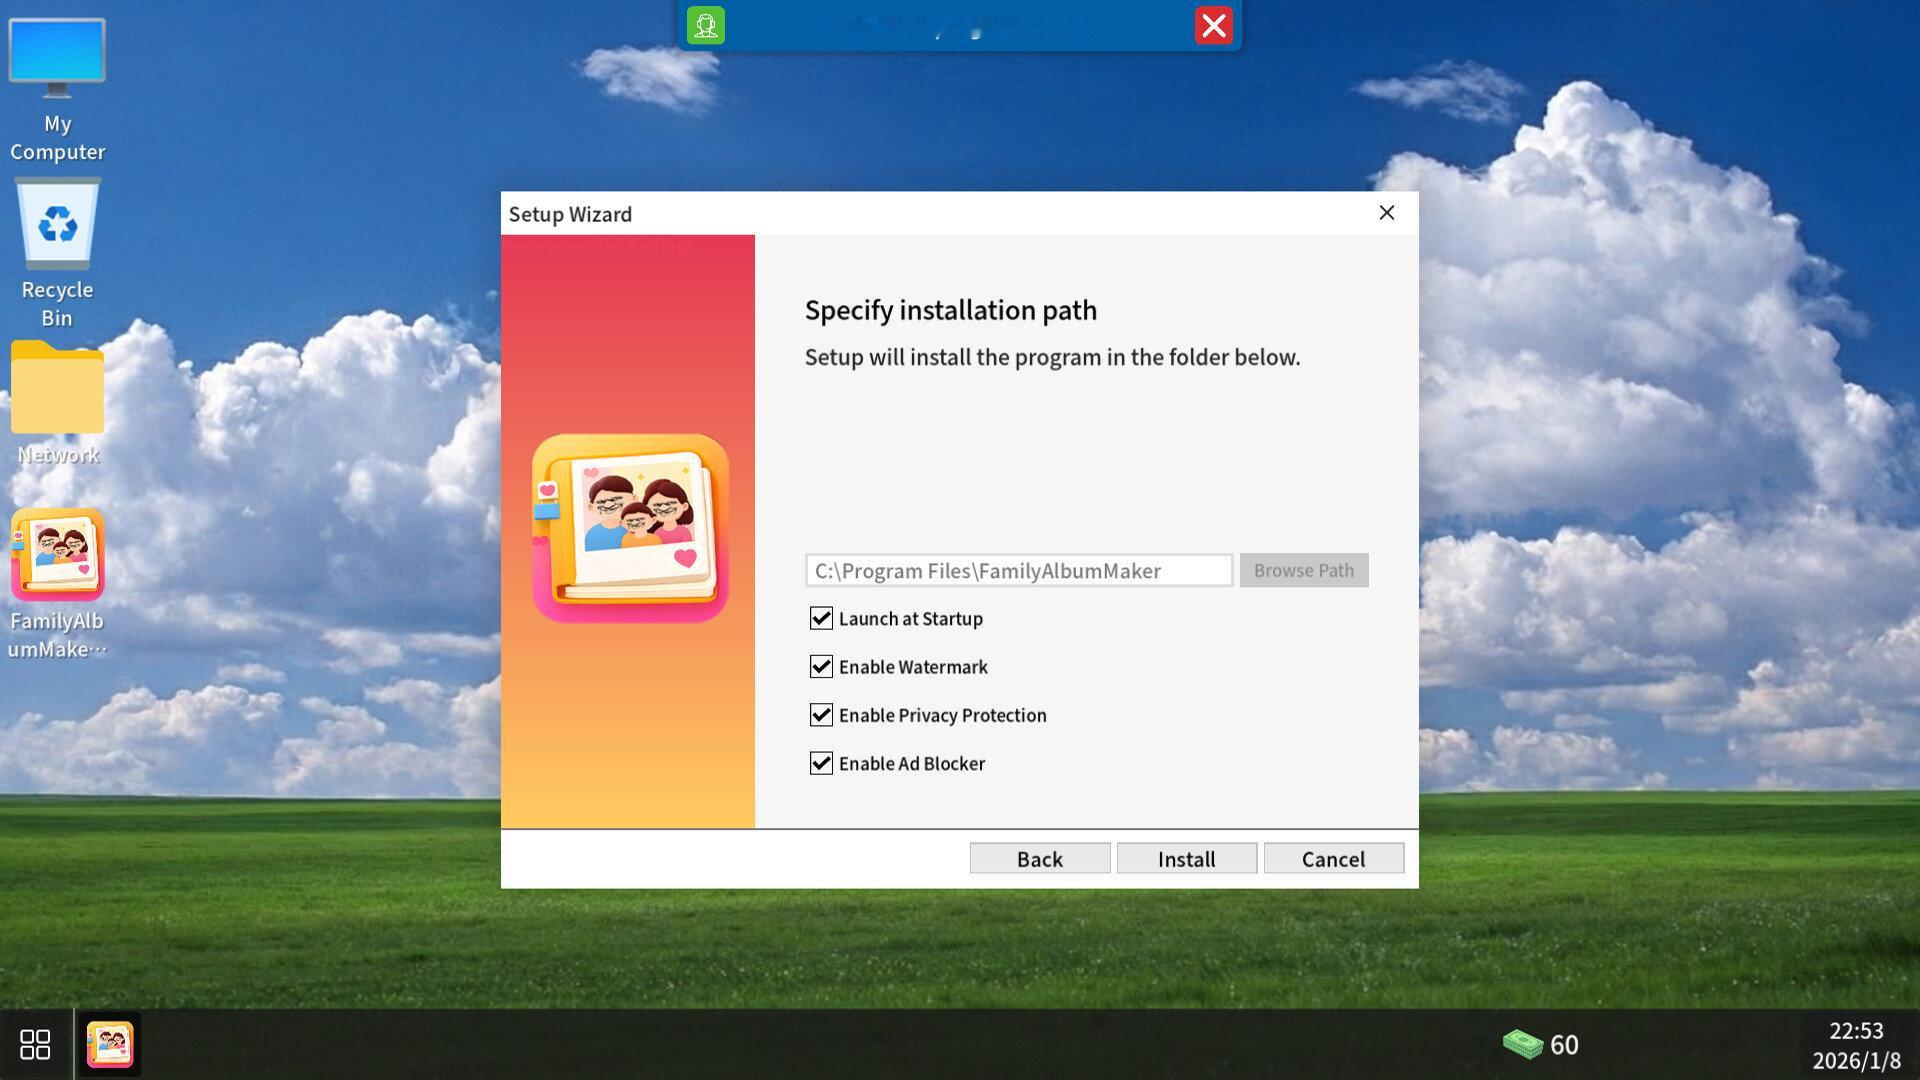Select the FamilyAlbumMaker desktop installer icon

click(x=57, y=582)
